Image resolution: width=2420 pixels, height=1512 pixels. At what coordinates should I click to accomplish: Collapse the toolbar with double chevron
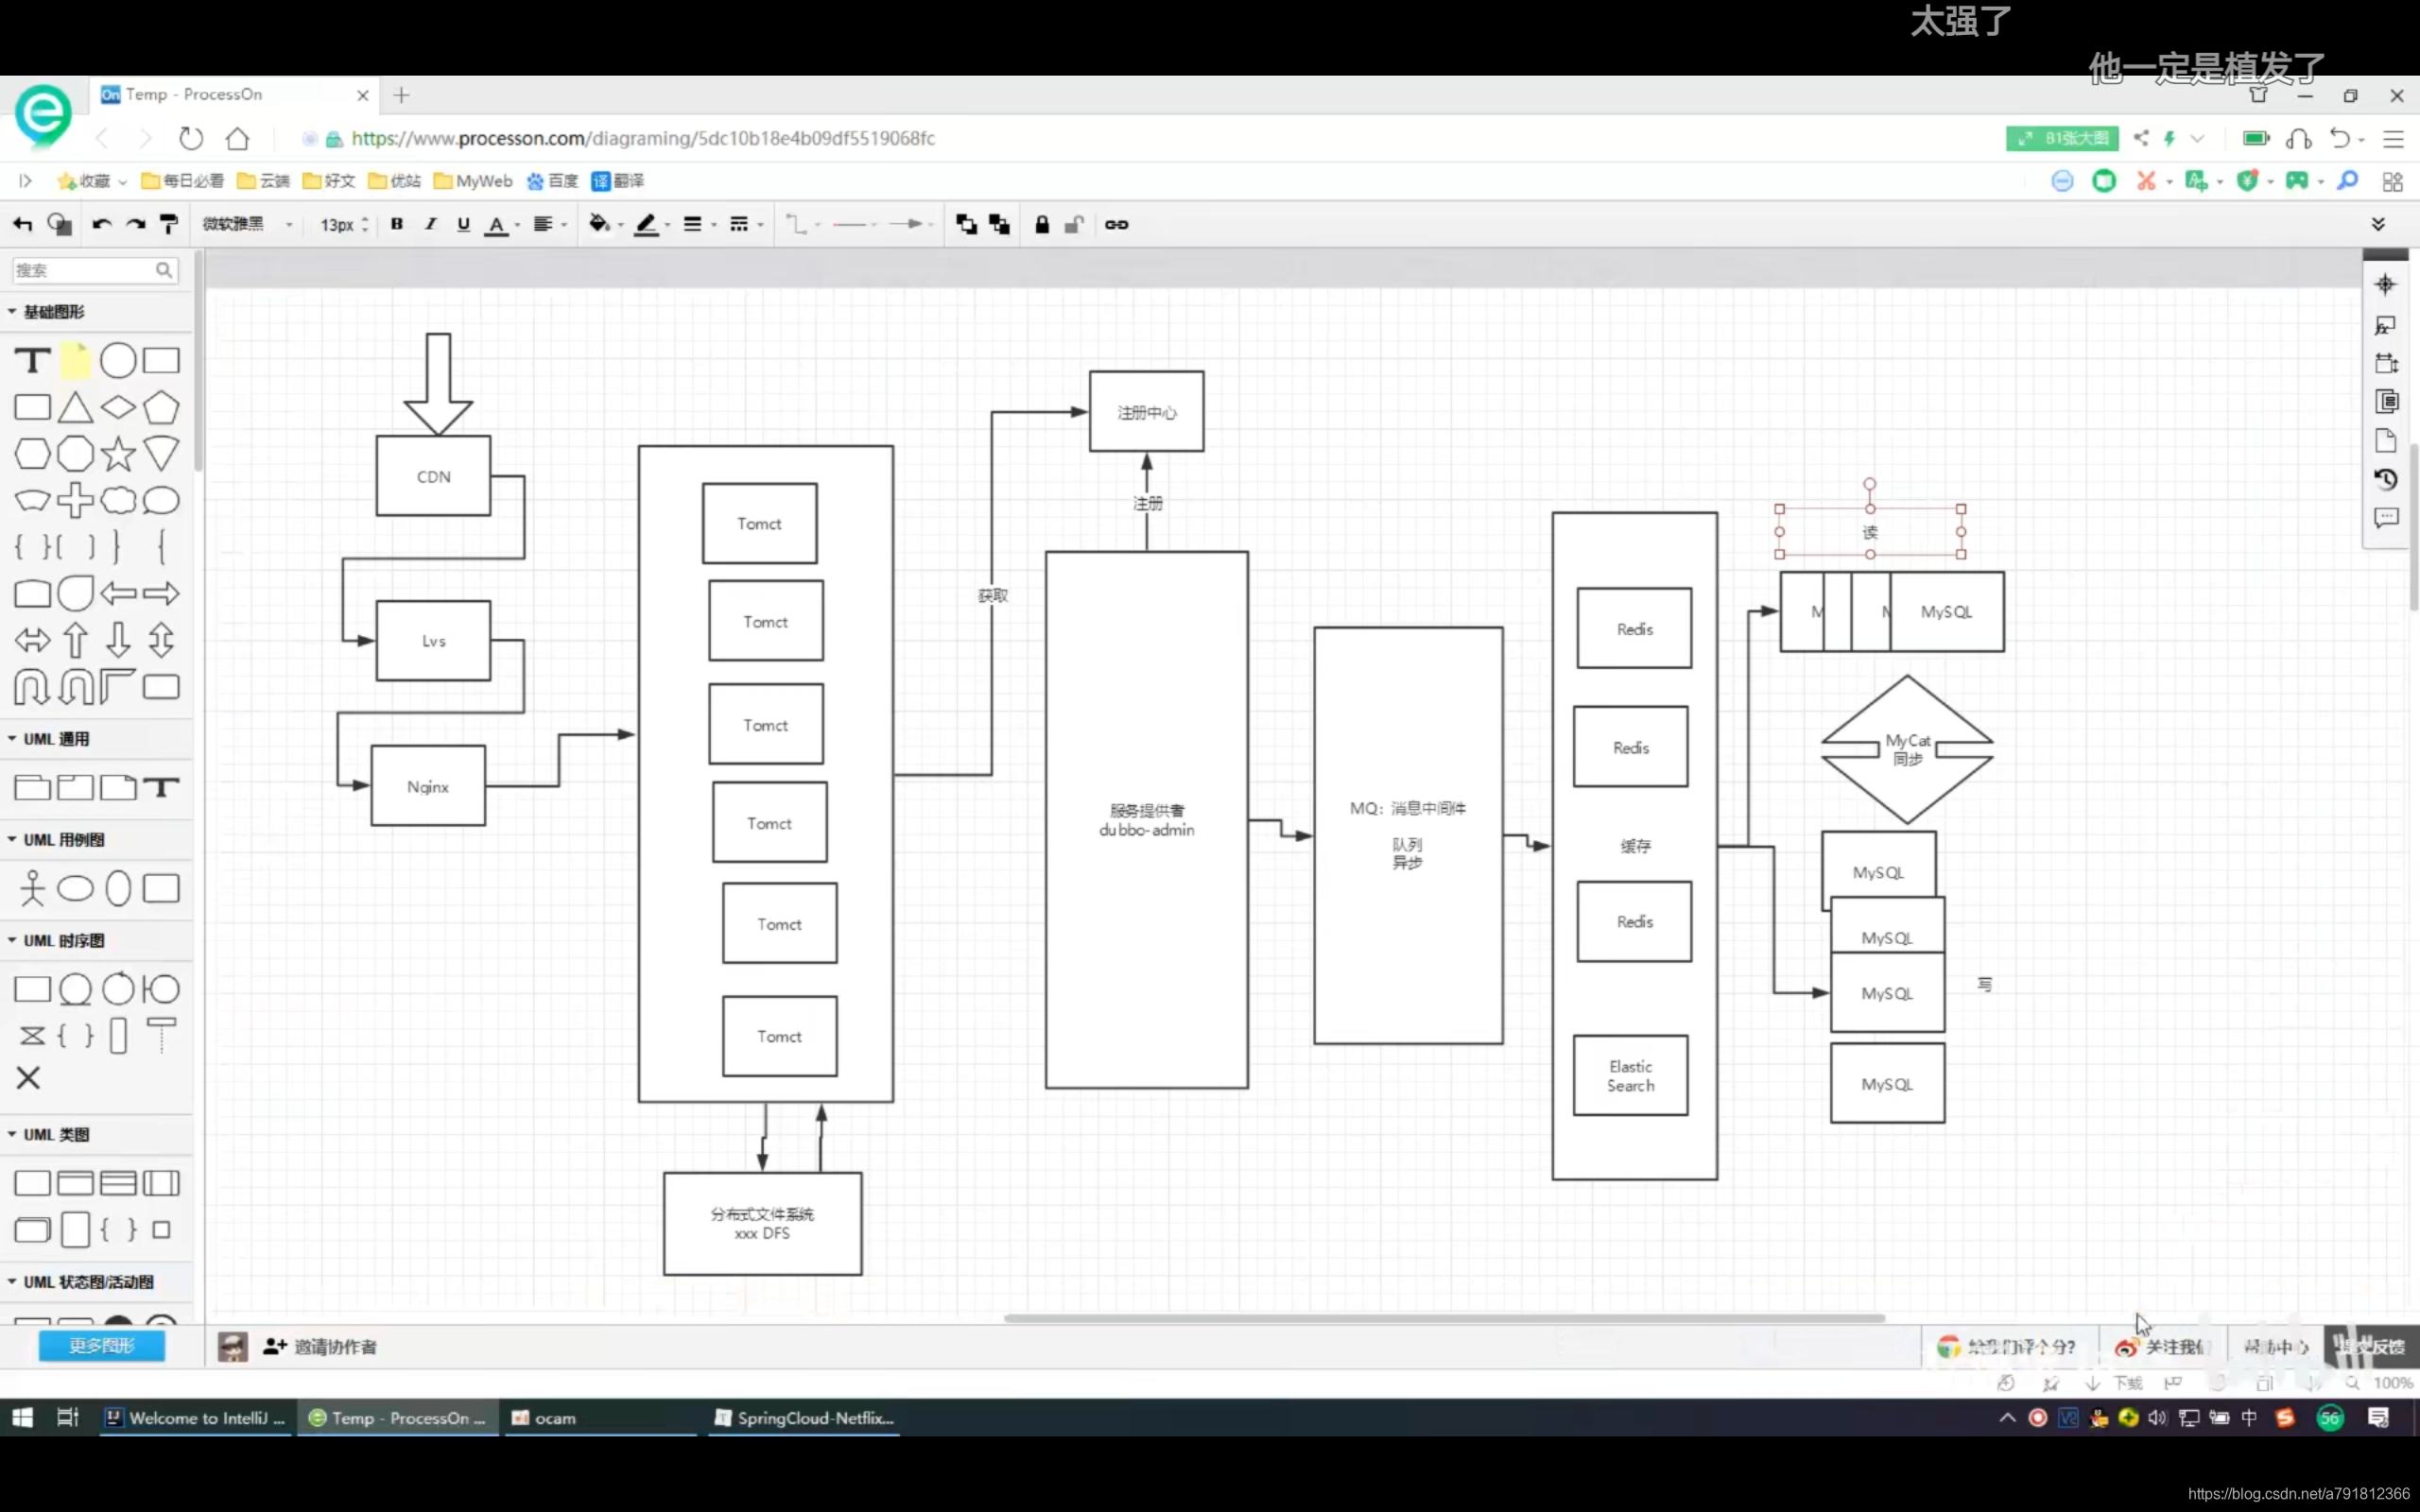pyautogui.click(x=2378, y=224)
